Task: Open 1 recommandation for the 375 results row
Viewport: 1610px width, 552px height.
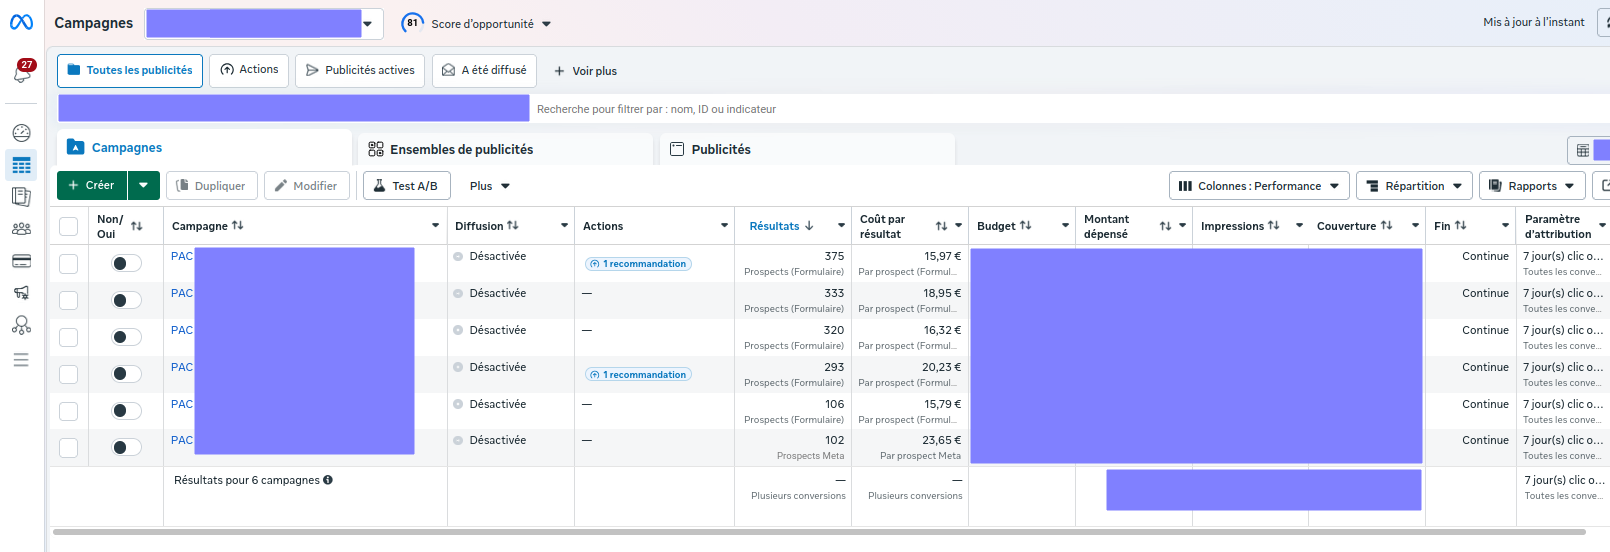Action: (638, 264)
